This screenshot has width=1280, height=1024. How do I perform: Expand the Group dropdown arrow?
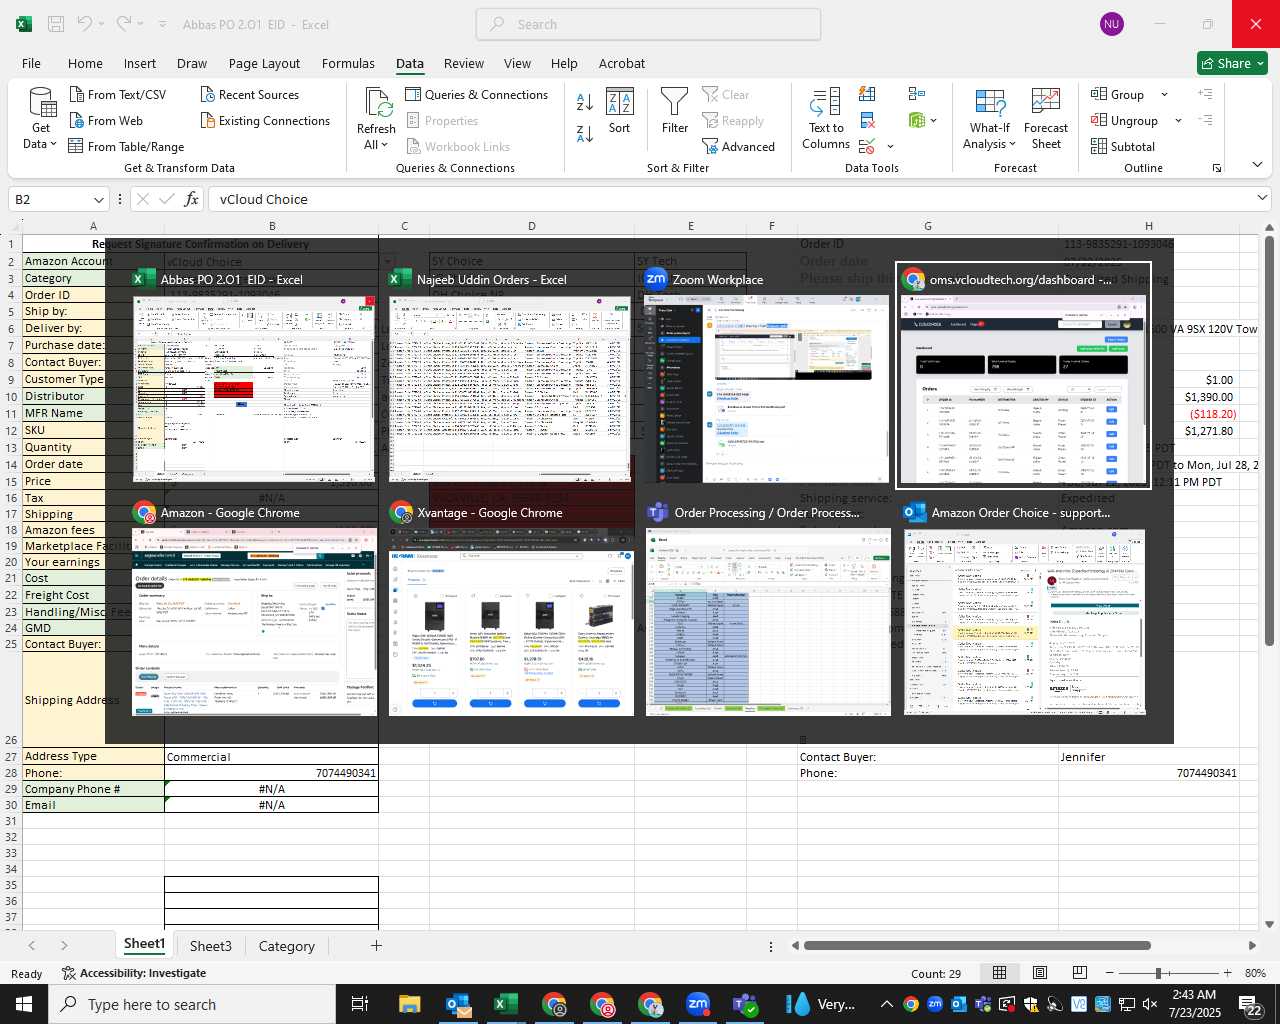pyautogui.click(x=1164, y=95)
